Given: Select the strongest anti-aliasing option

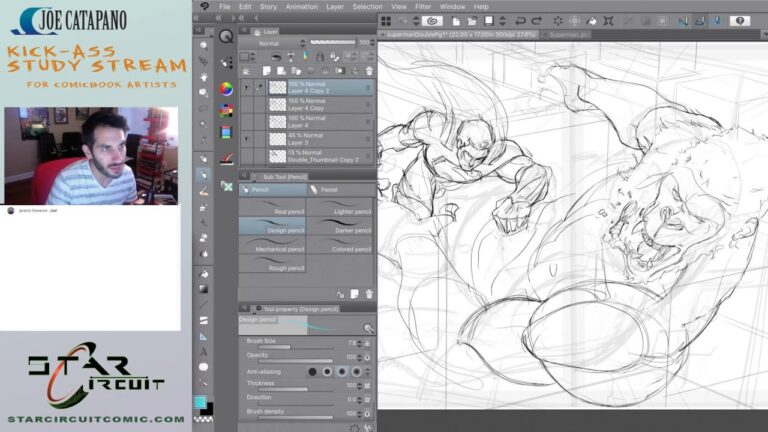Looking at the screenshot, I should pos(357,371).
